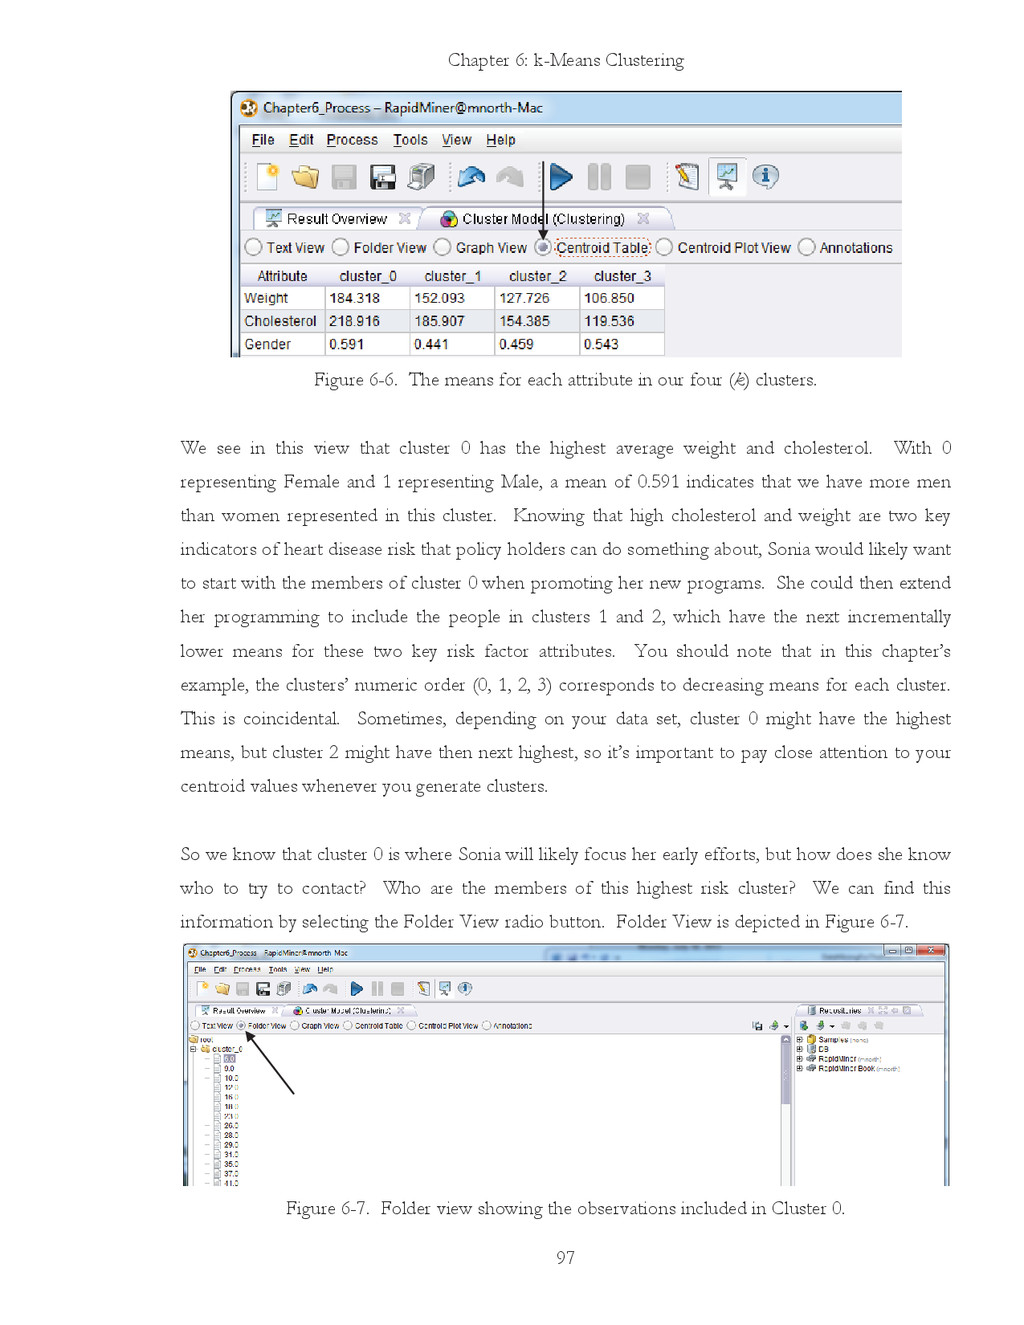Click the RapidMiner logo in Figure 6-6 title bar

click(249, 108)
